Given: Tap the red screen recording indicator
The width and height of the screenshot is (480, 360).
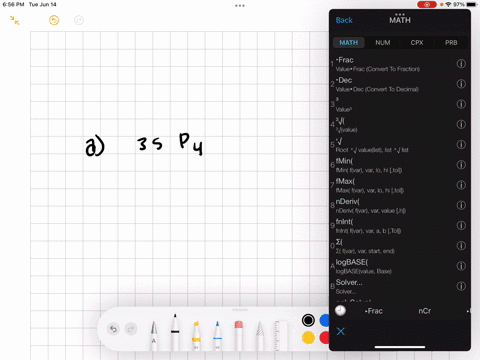Looking at the screenshot, I should point(427,5).
